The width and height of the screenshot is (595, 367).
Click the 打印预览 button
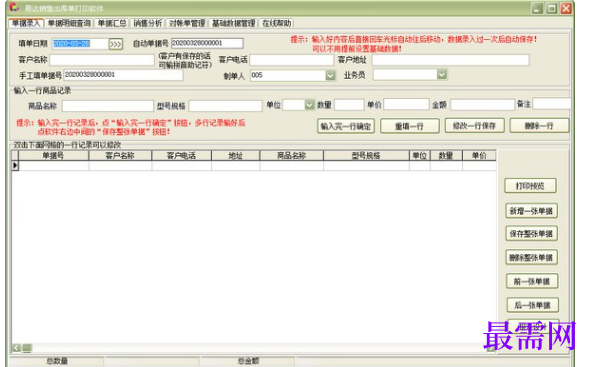(x=530, y=186)
